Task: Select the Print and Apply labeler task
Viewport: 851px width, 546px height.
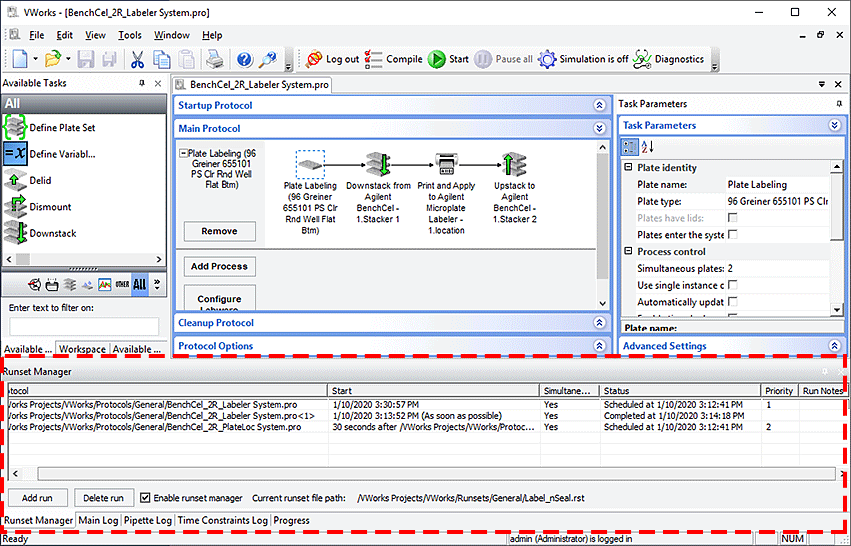Action: pos(446,164)
